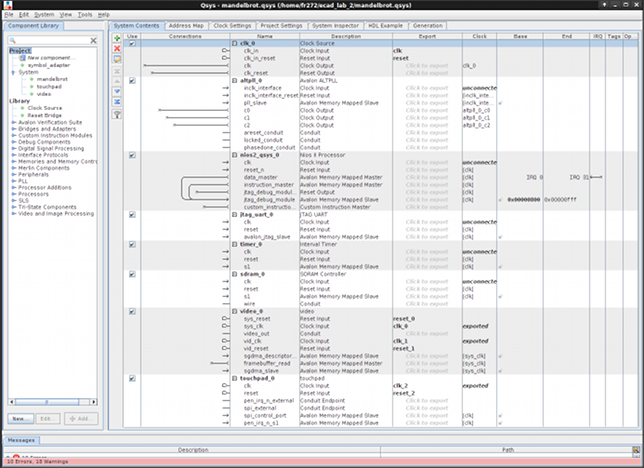Screen dimensions: 644x468
Task: Click the filter funnel icon in left toolbar
Action: [116, 114]
